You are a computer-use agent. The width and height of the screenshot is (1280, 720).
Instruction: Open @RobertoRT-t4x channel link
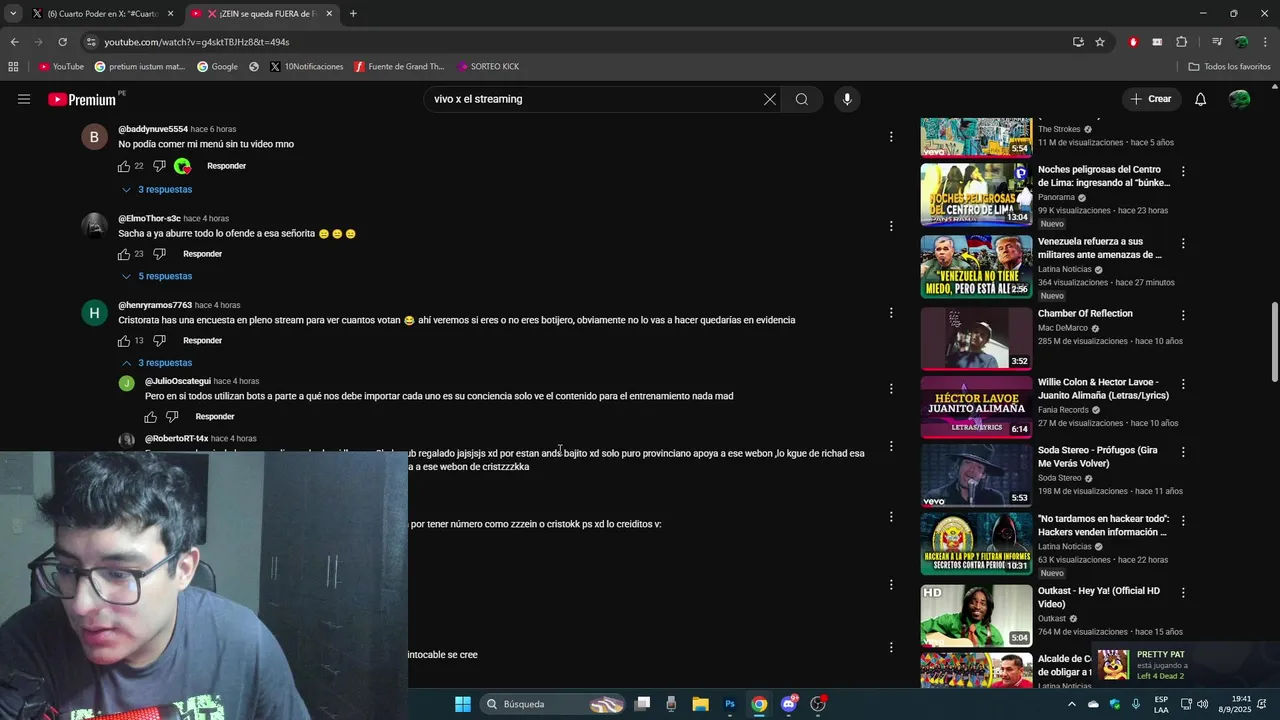(x=177, y=439)
